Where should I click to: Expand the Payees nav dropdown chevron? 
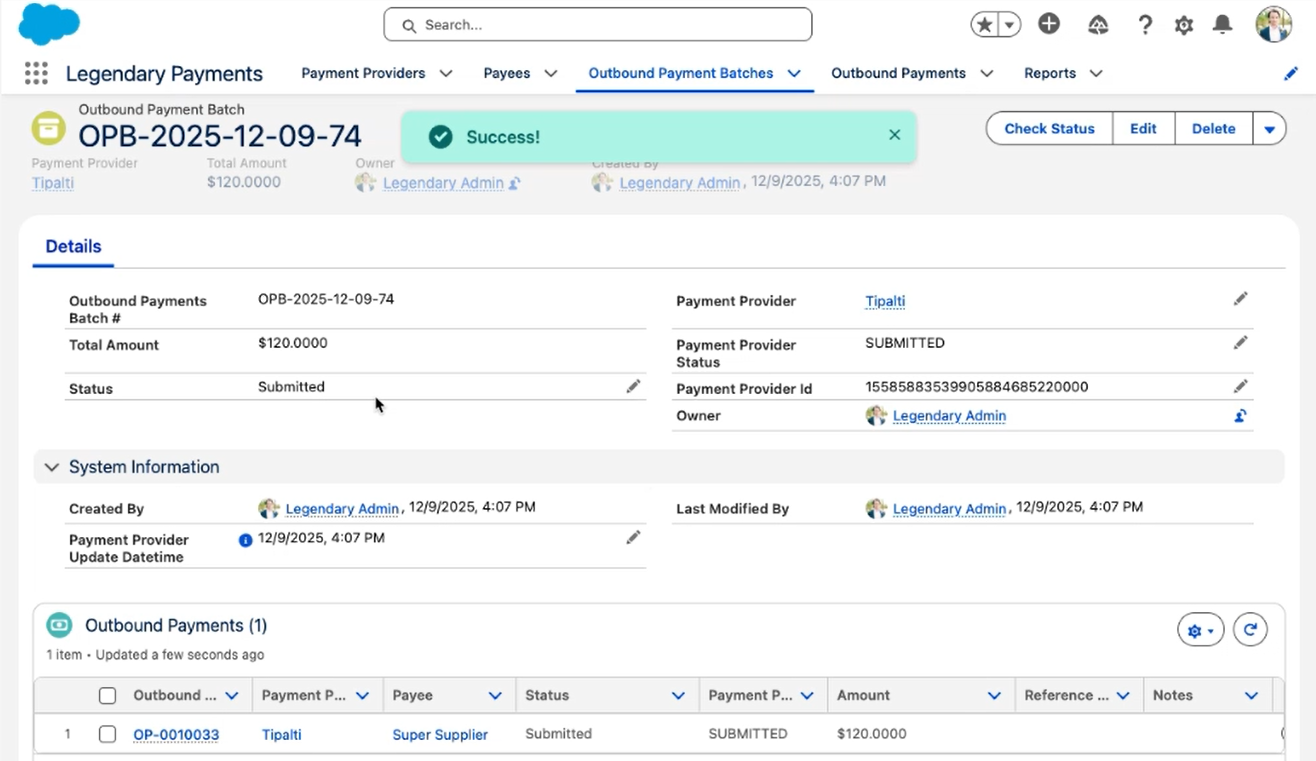(550, 73)
